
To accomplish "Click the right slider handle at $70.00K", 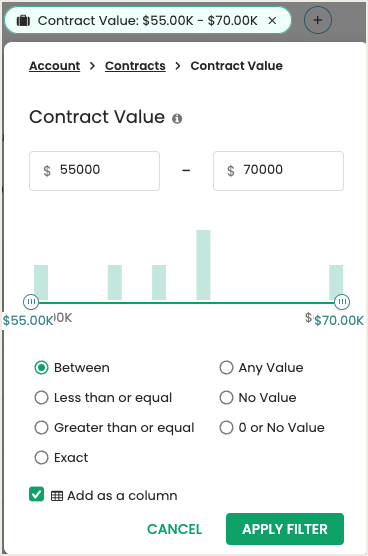I will coord(342,302).
